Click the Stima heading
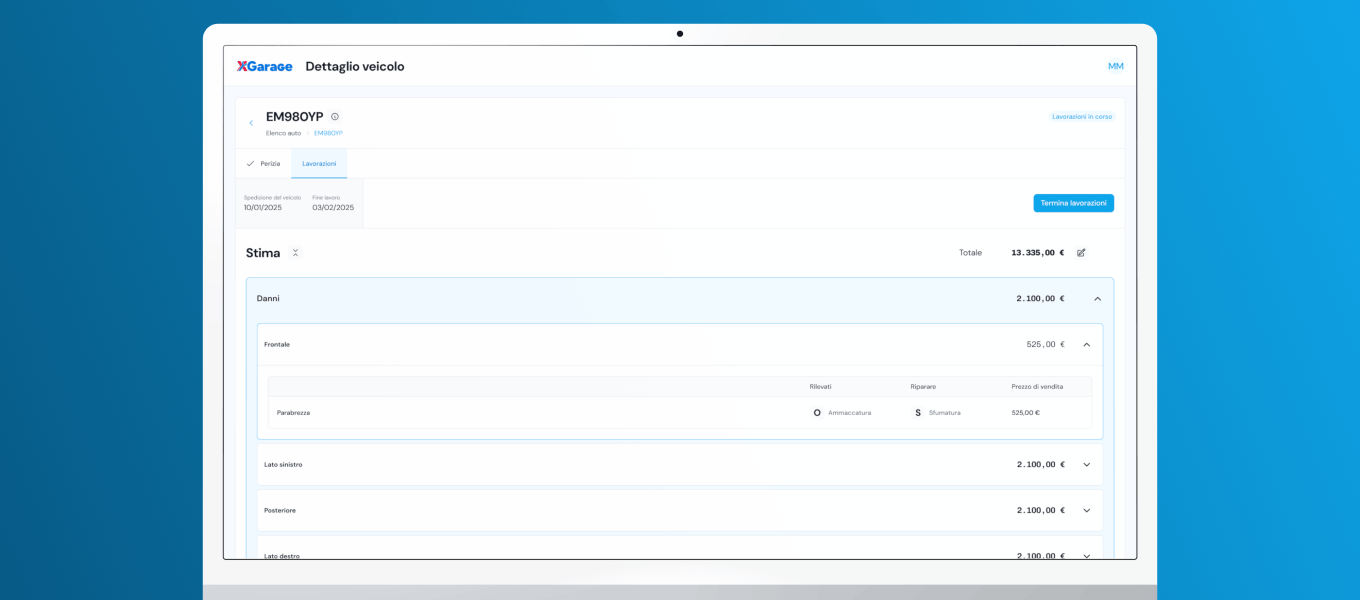Screen dimensions: 1360x600 pos(263,253)
